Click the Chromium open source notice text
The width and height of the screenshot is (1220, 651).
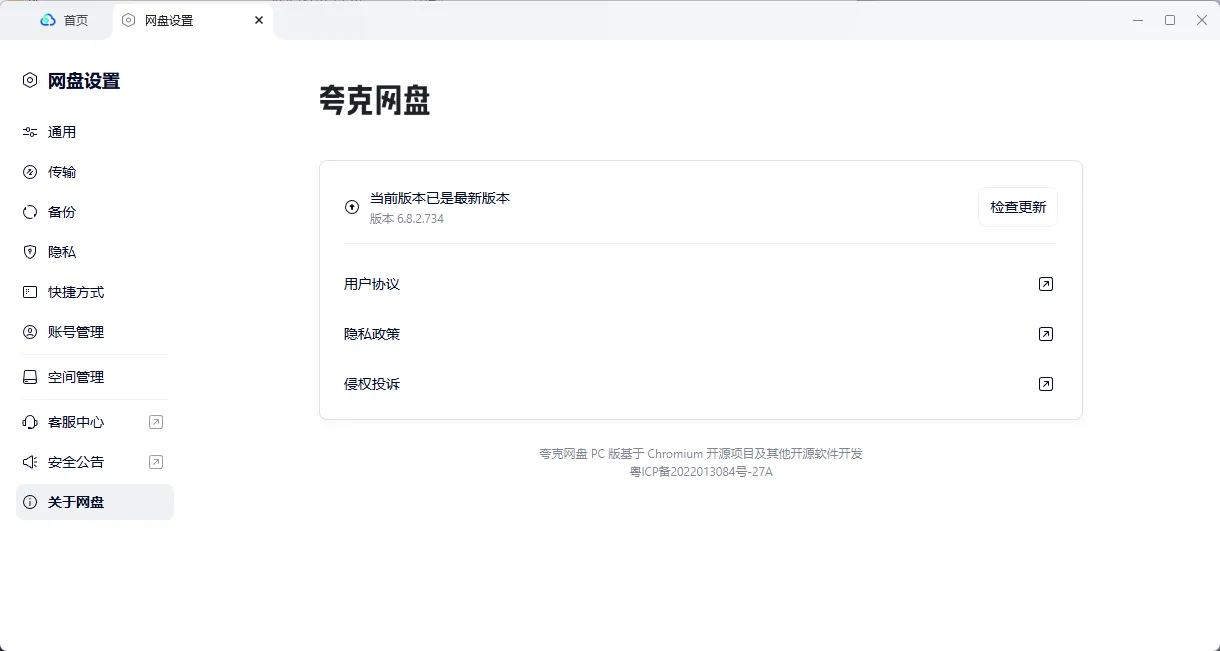point(701,453)
